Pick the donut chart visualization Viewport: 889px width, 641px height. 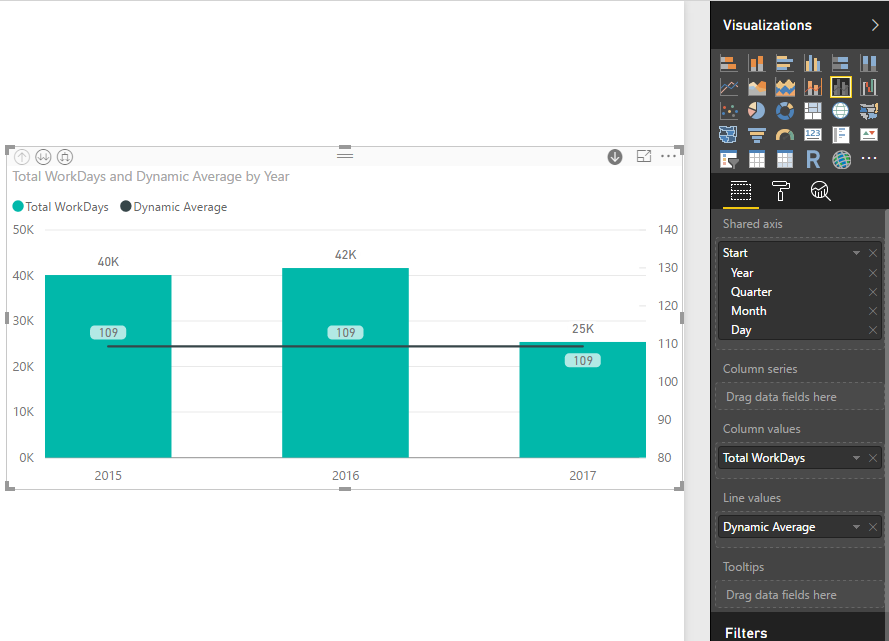coord(785,111)
